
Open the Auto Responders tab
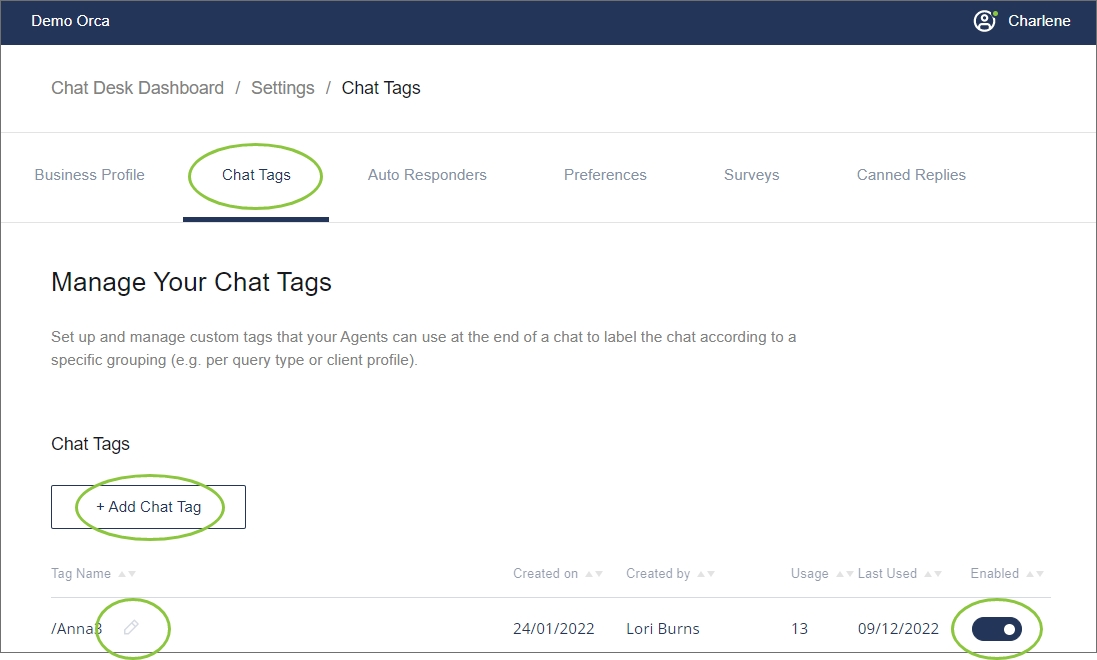pos(427,175)
